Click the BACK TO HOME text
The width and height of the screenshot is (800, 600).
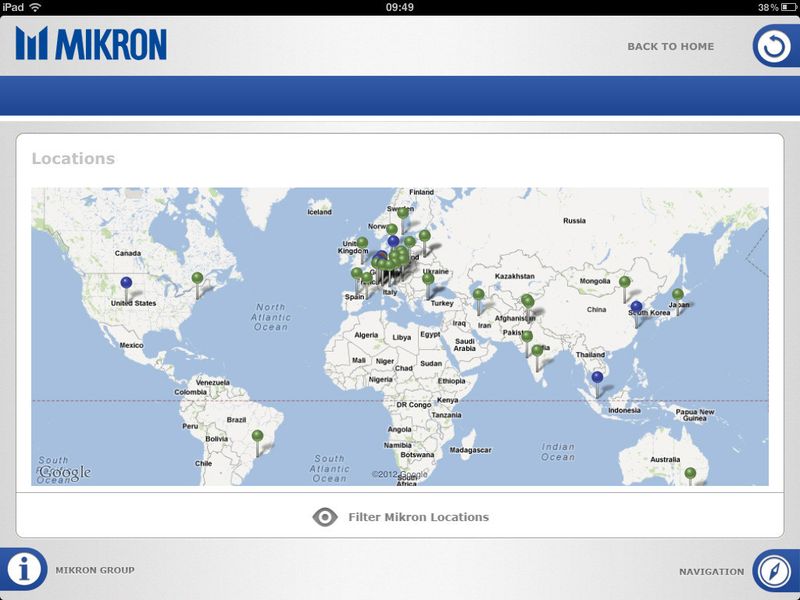pyautogui.click(x=670, y=46)
